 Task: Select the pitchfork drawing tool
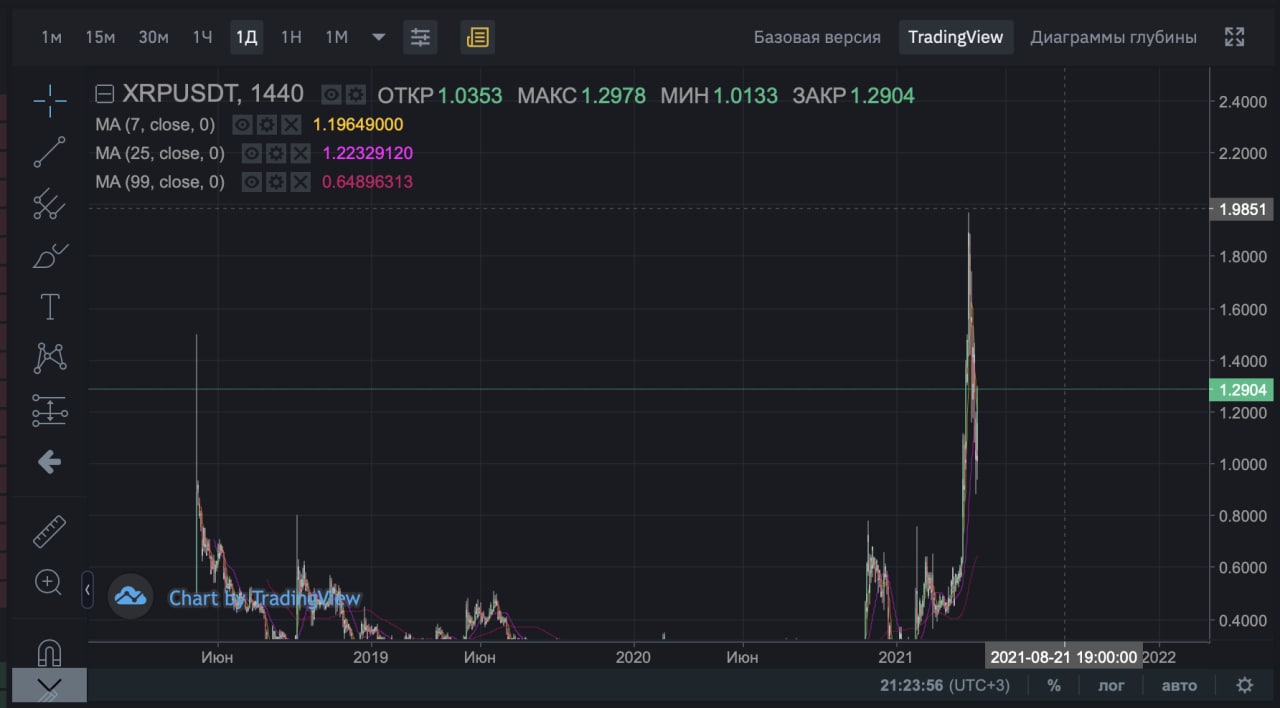49,203
